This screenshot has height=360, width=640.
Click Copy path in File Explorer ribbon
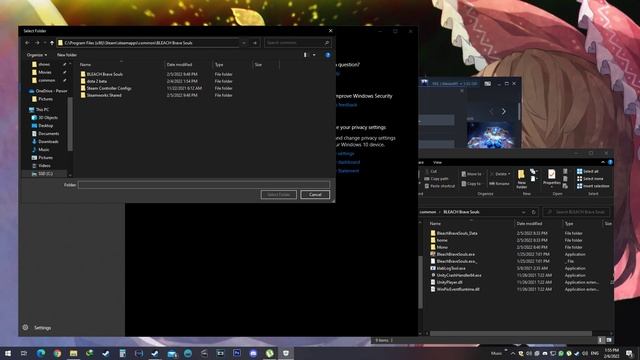tap(436, 179)
